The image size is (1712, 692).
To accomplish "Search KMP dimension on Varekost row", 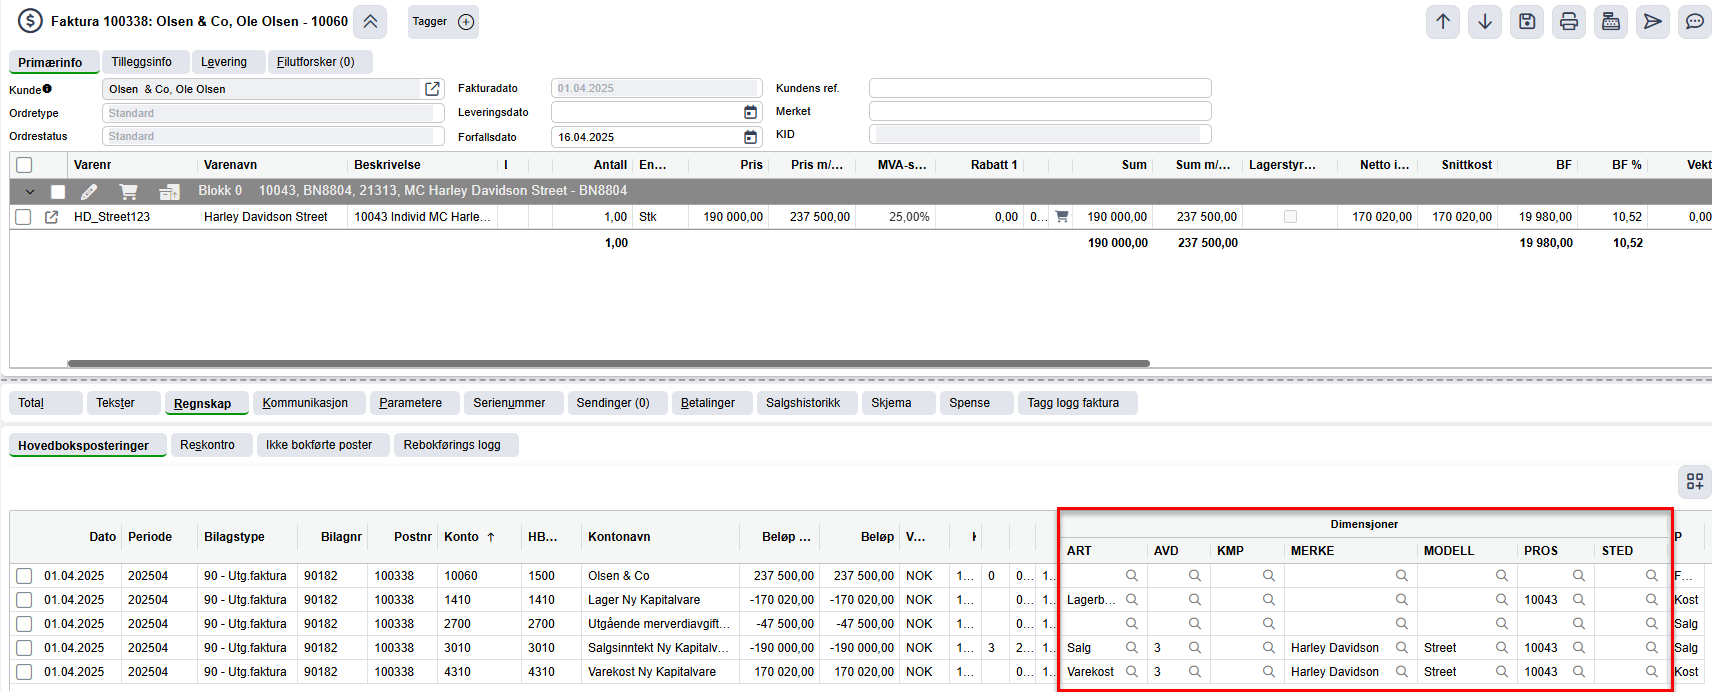I will click(1269, 672).
